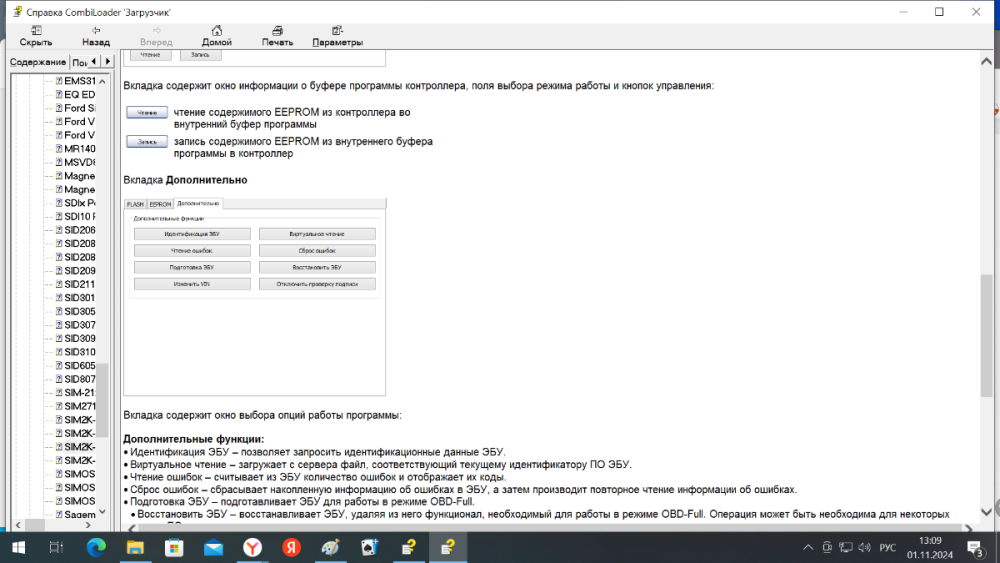Viewport: 1000px width, 563px height.
Task: Select the SID807 topic
Action: coord(80,379)
